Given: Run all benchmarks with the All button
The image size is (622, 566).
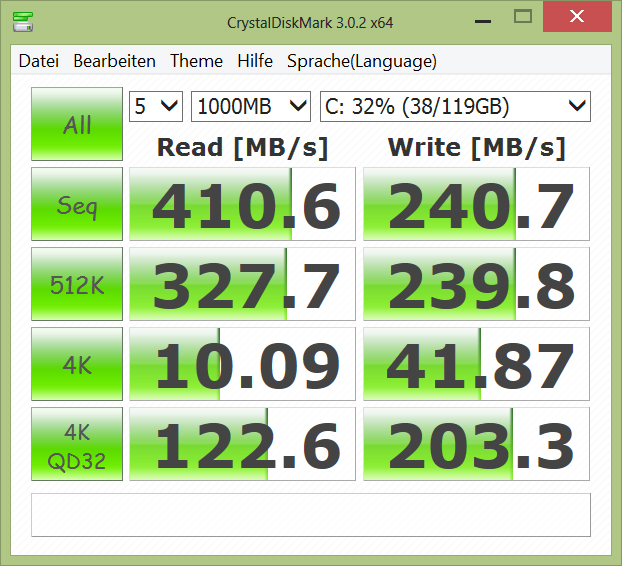Looking at the screenshot, I should [x=77, y=124].
